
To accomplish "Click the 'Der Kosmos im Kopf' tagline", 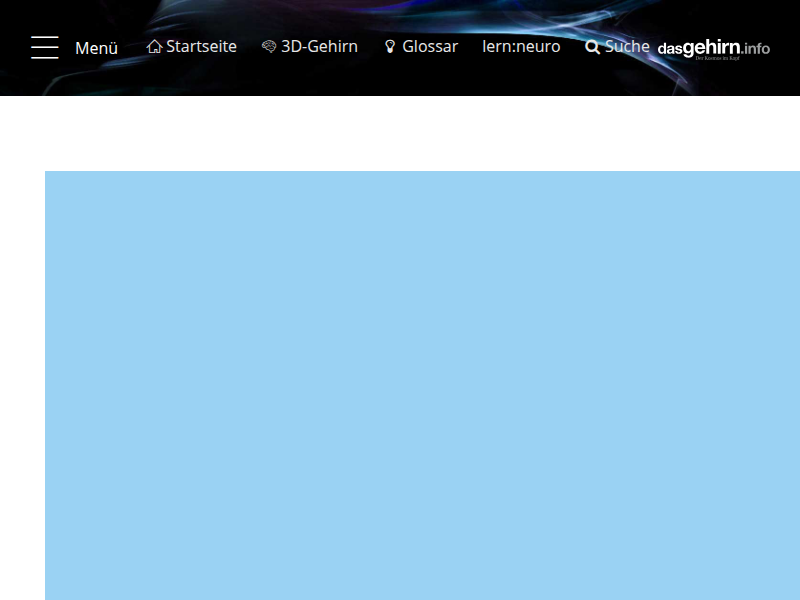I will pos(717,58).
